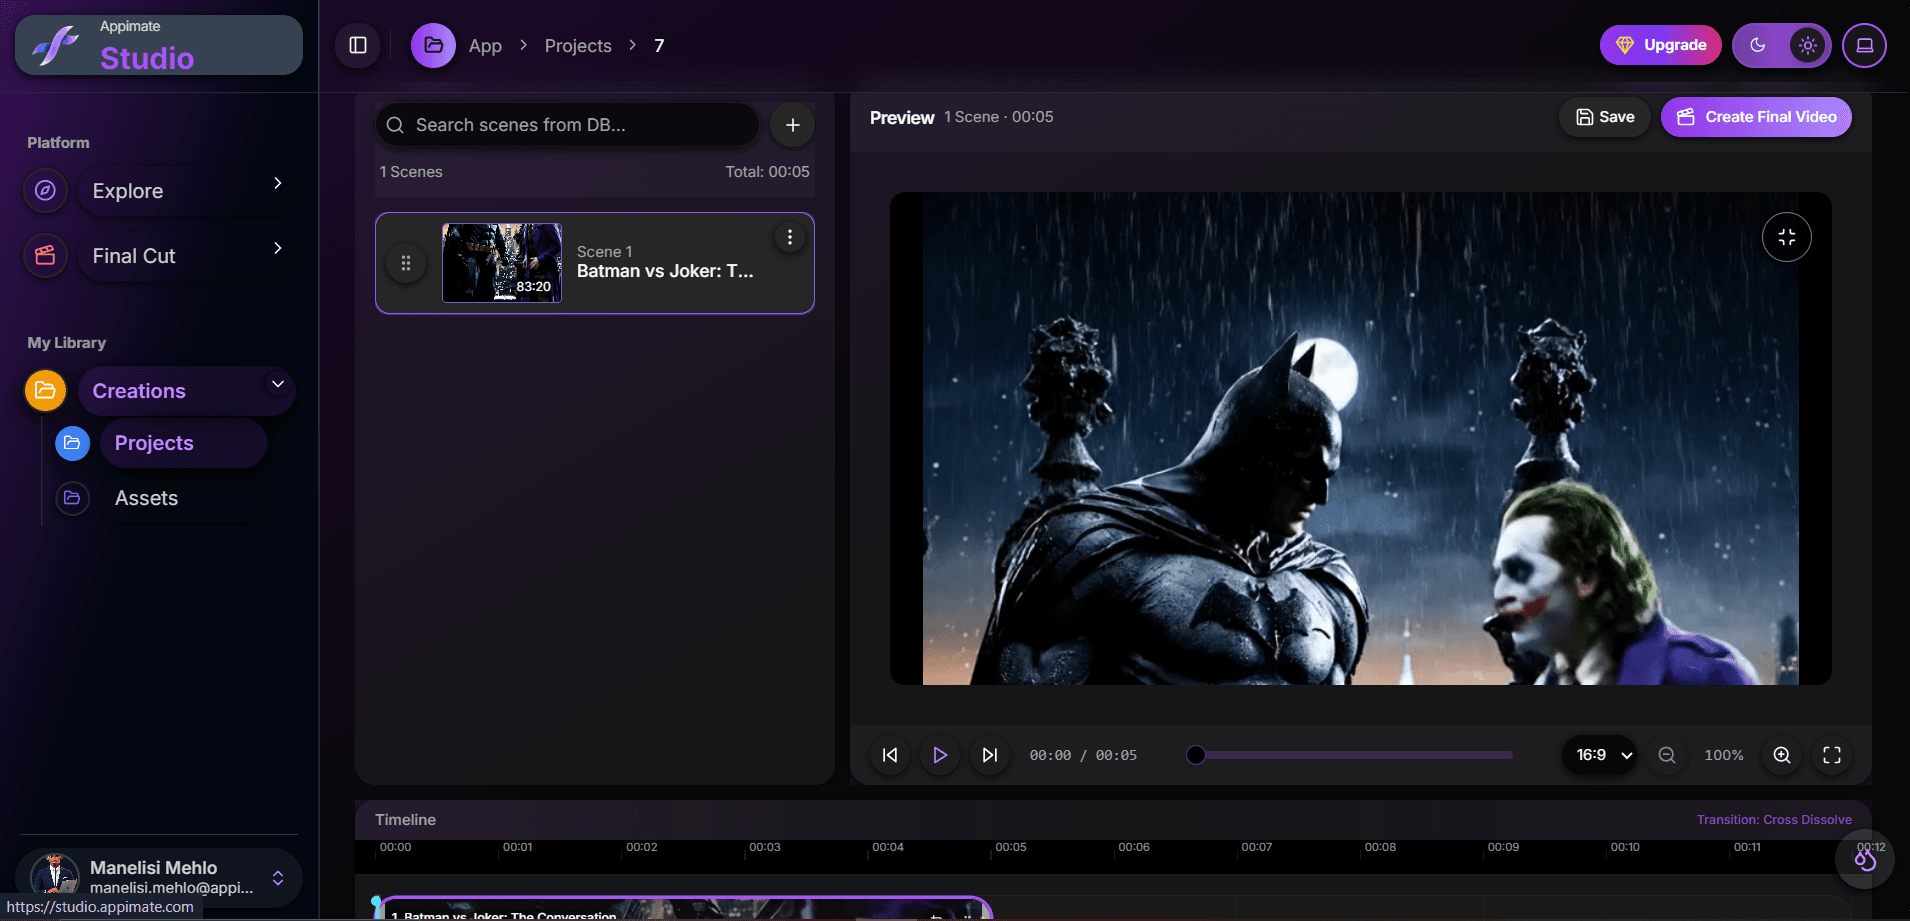Click the Save button

[1605, 117]
